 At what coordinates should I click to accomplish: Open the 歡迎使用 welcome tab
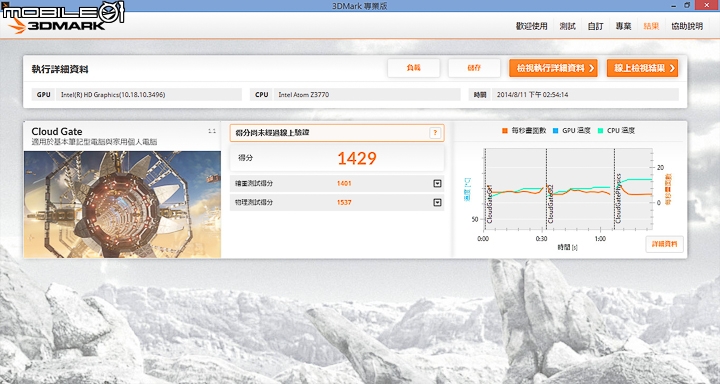(531, 26)
